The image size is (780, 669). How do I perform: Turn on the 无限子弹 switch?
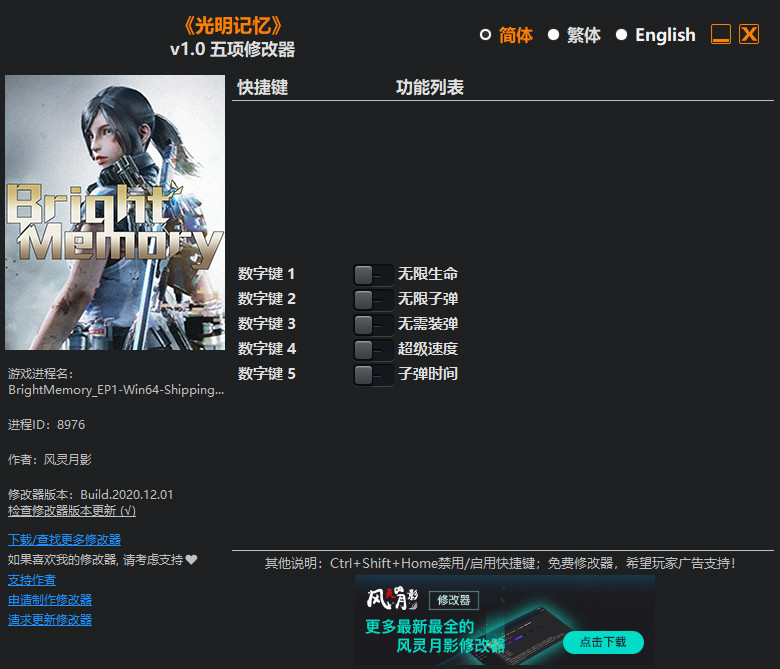(373, 299)
